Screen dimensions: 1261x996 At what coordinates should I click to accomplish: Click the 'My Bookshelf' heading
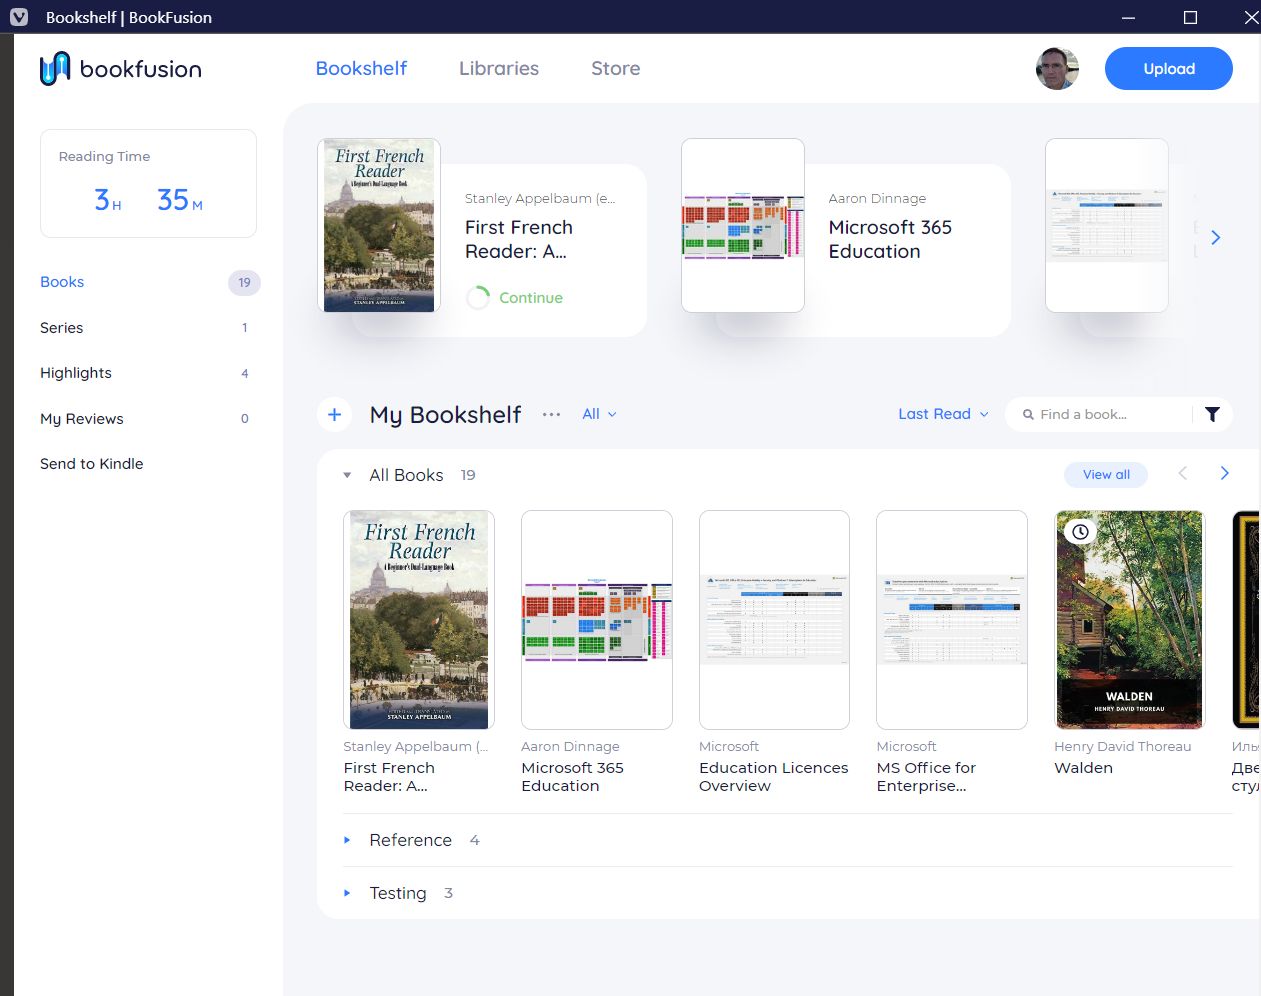[445, 415]
